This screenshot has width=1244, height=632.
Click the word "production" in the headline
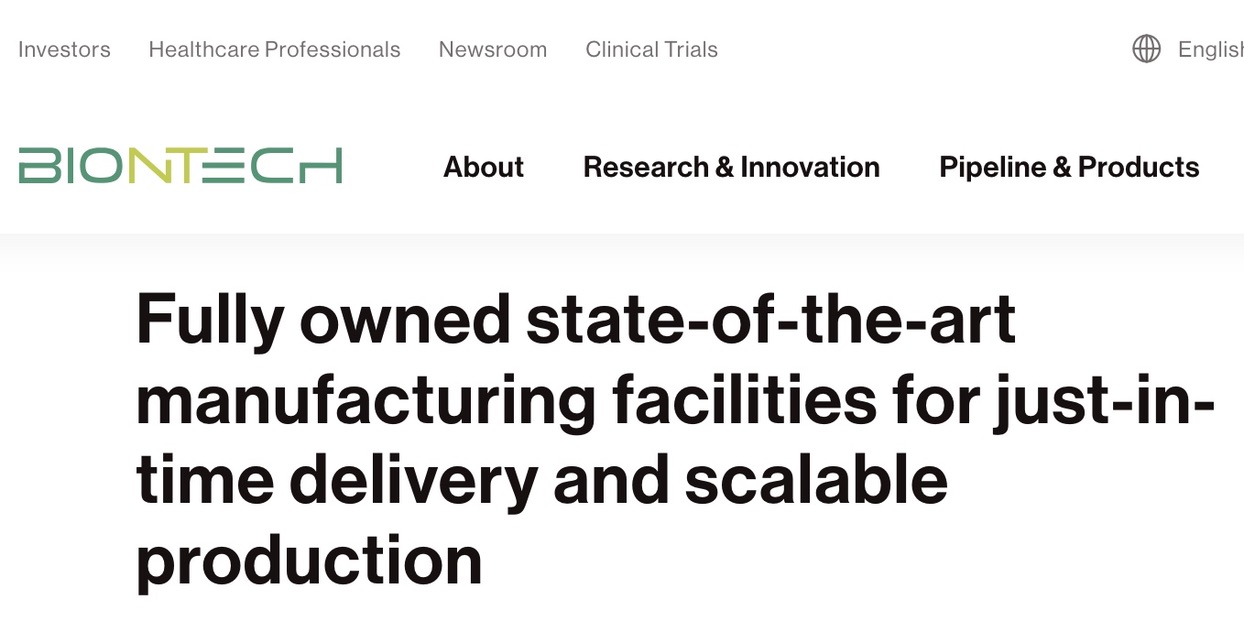[x=309, y=561]
